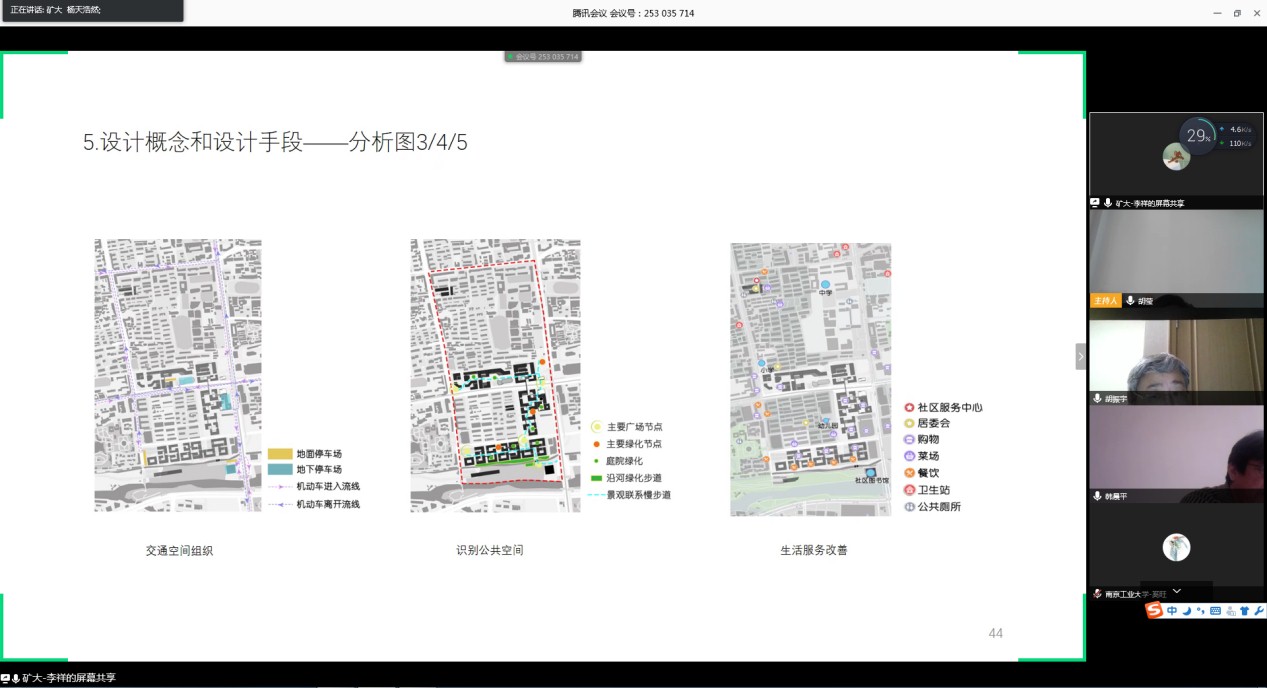Viewport: 1267px width, 688px height.
Task: Click the moon icon in Sogou toolbar
Action: (x=1186, y=611)
